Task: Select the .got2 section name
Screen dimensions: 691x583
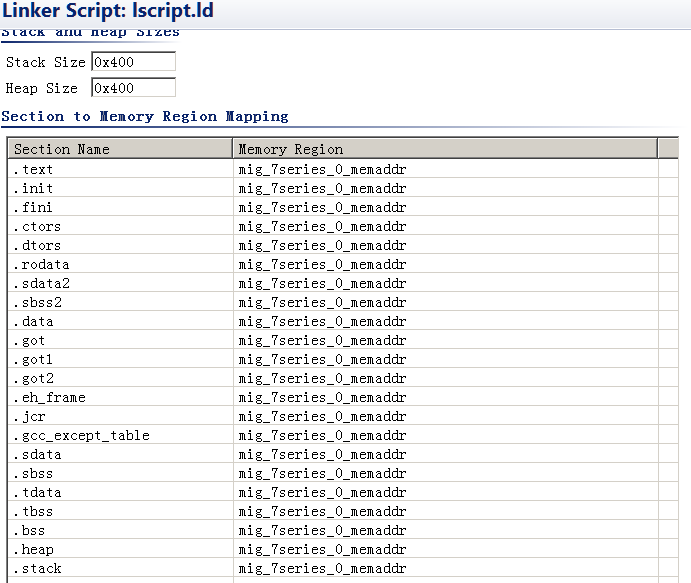Action: coord(33,379)
